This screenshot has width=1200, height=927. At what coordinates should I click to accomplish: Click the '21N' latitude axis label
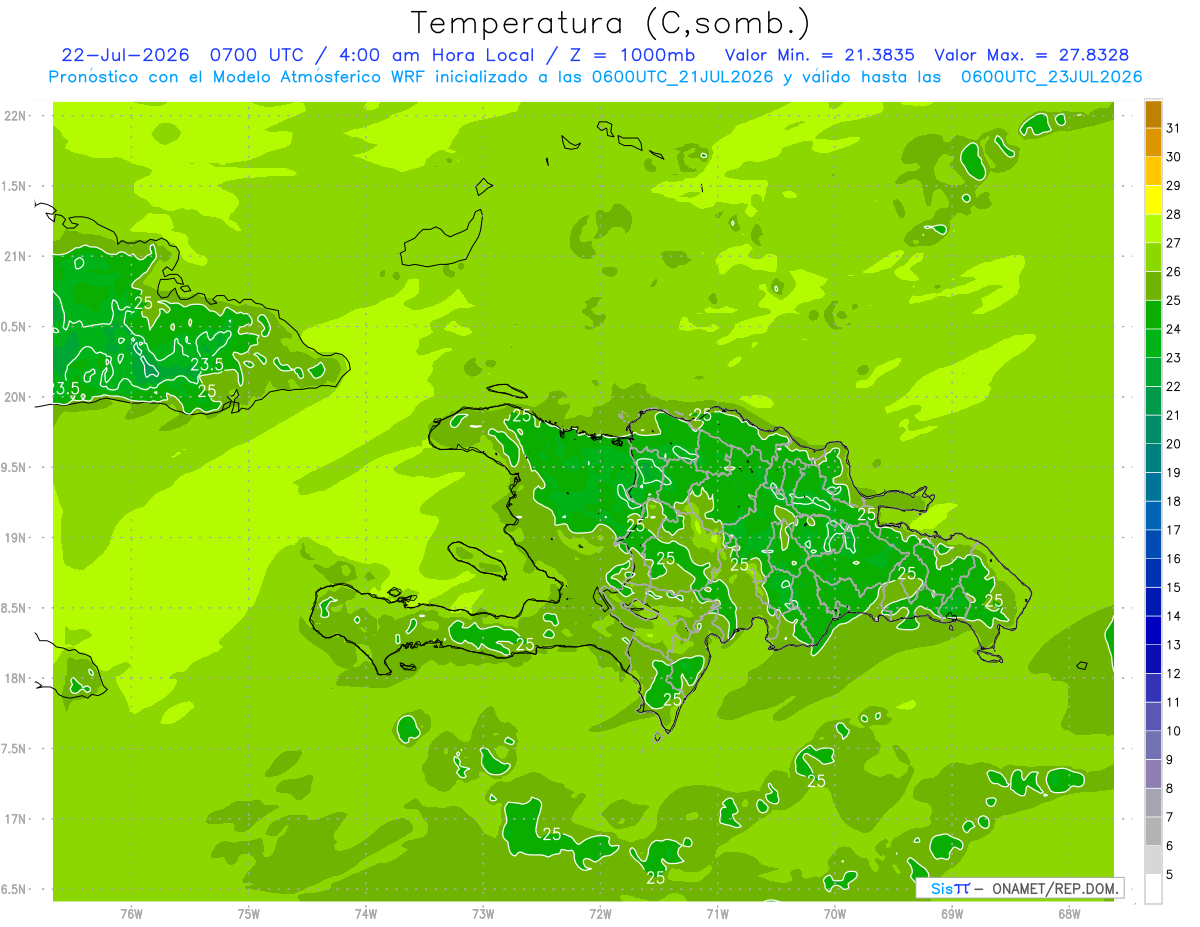[15, 256]
